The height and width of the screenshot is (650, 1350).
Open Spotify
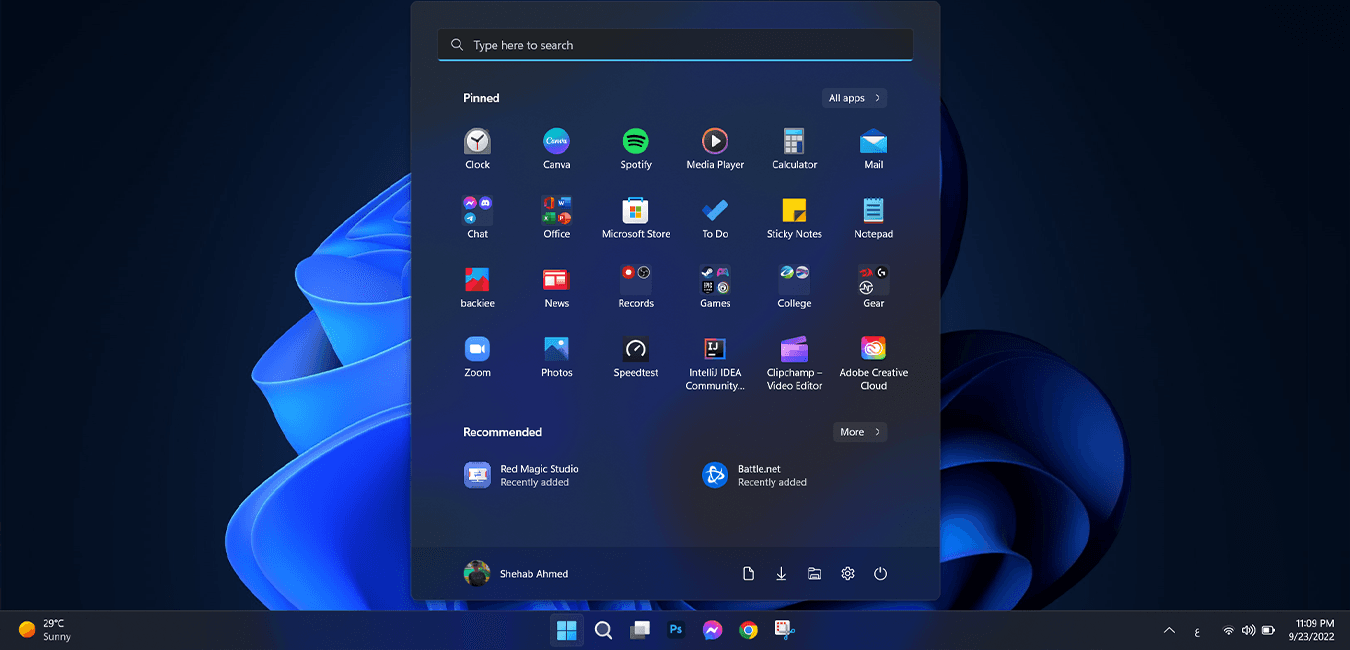pyautogui.click(x=636, y=149)
